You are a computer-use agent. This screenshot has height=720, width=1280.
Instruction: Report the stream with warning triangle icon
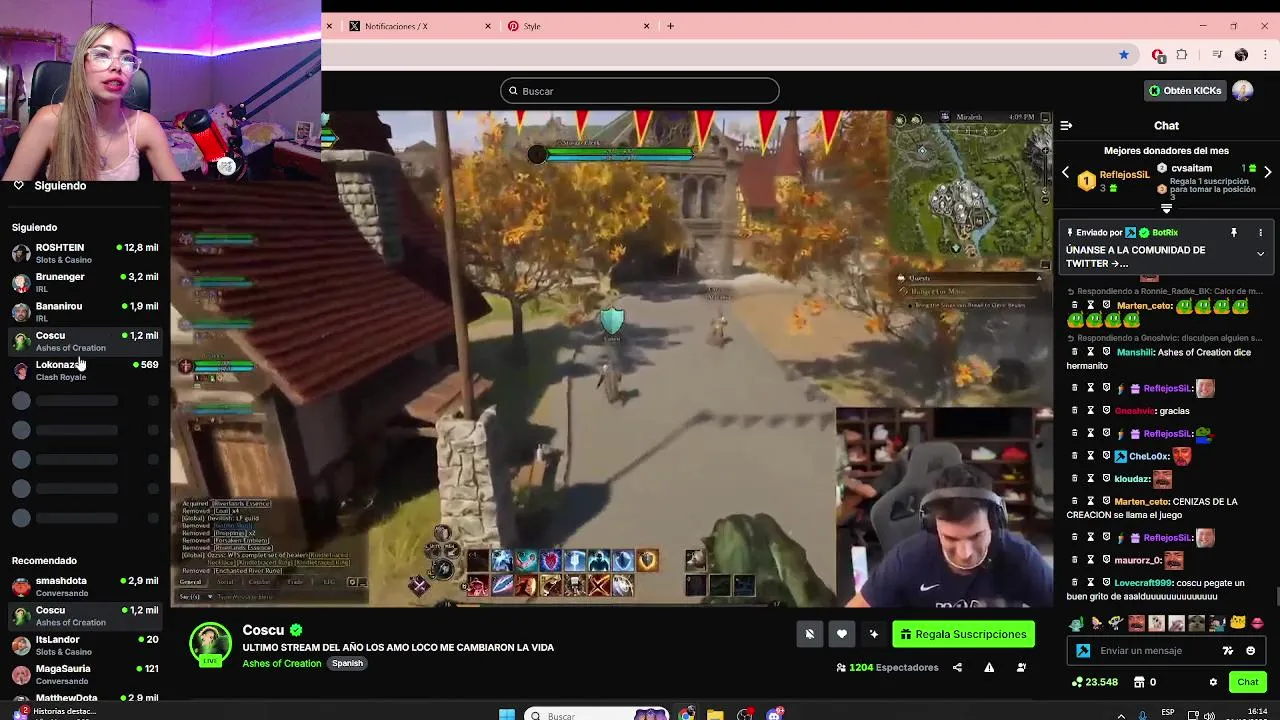pos(989,667)
